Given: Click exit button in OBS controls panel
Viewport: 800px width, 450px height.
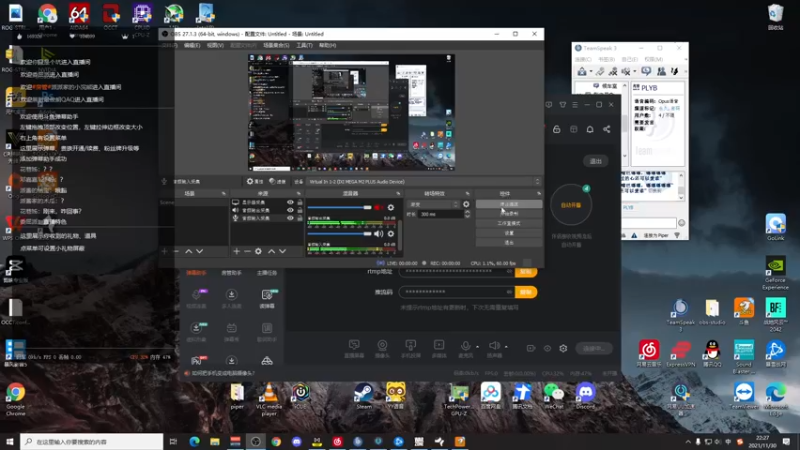Looking at the screenshot, I should click(509, 243).
